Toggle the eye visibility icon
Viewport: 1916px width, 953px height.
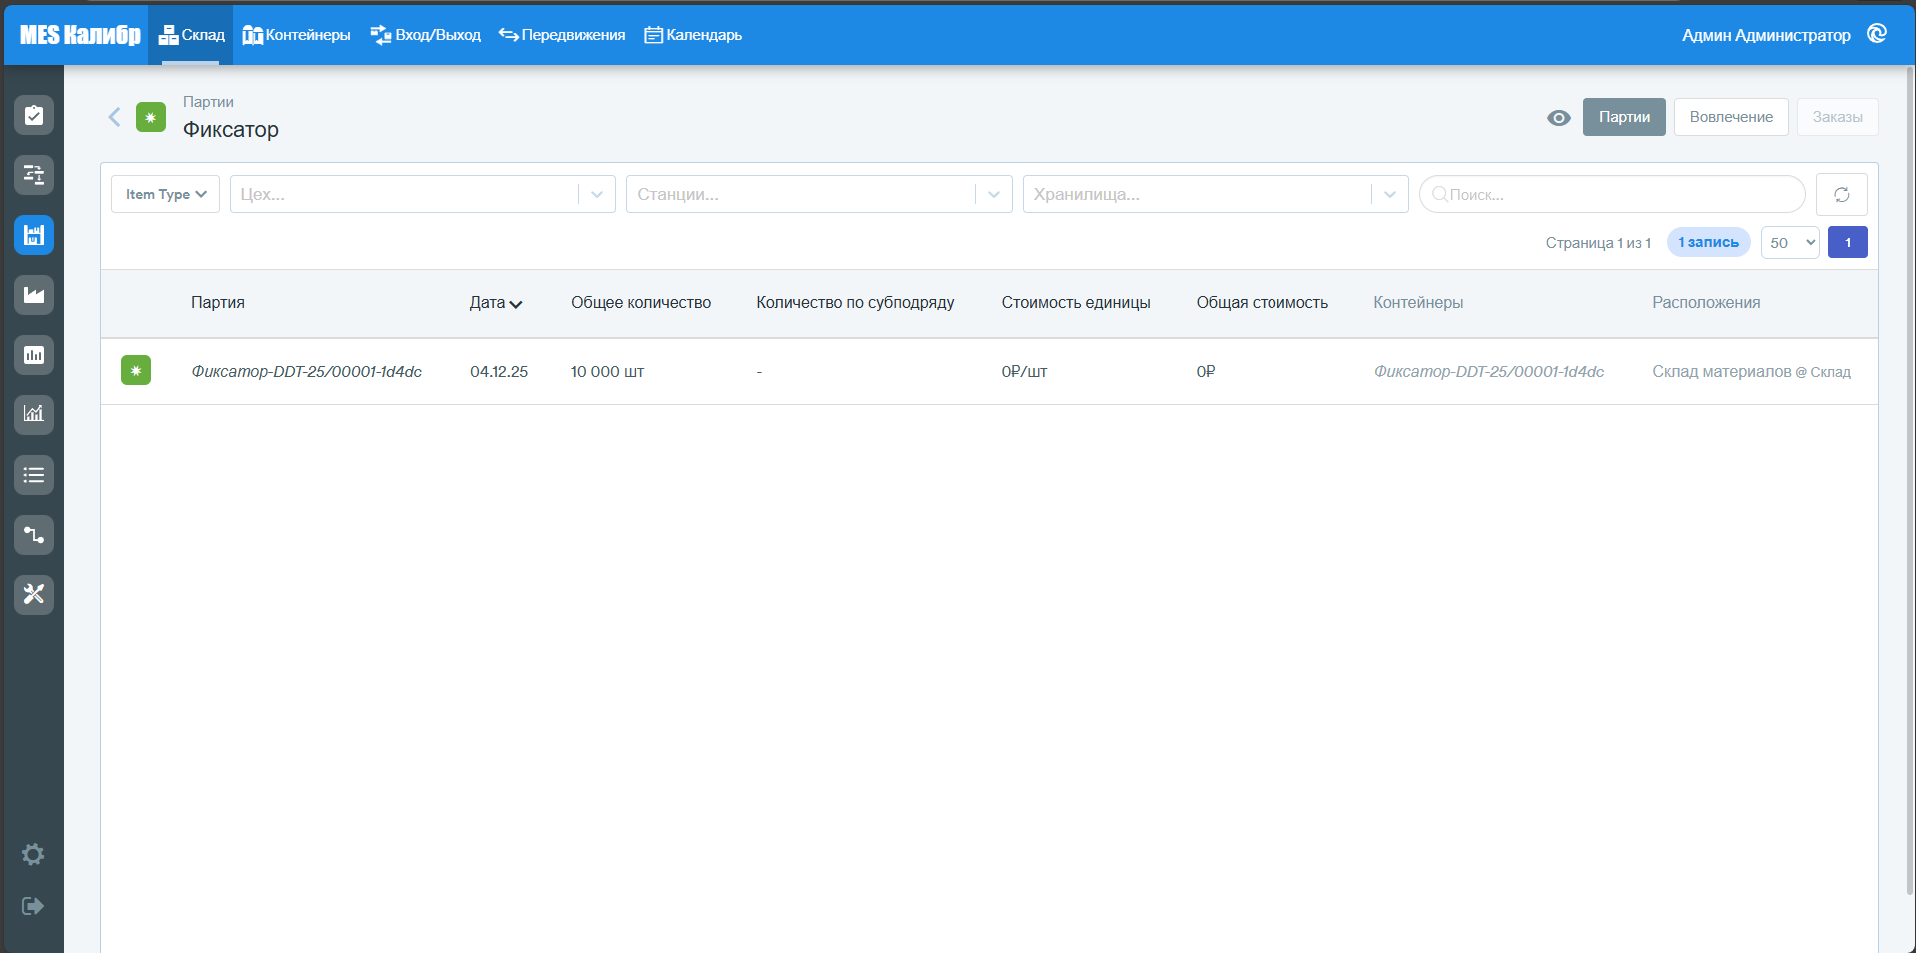point(1558,118)
